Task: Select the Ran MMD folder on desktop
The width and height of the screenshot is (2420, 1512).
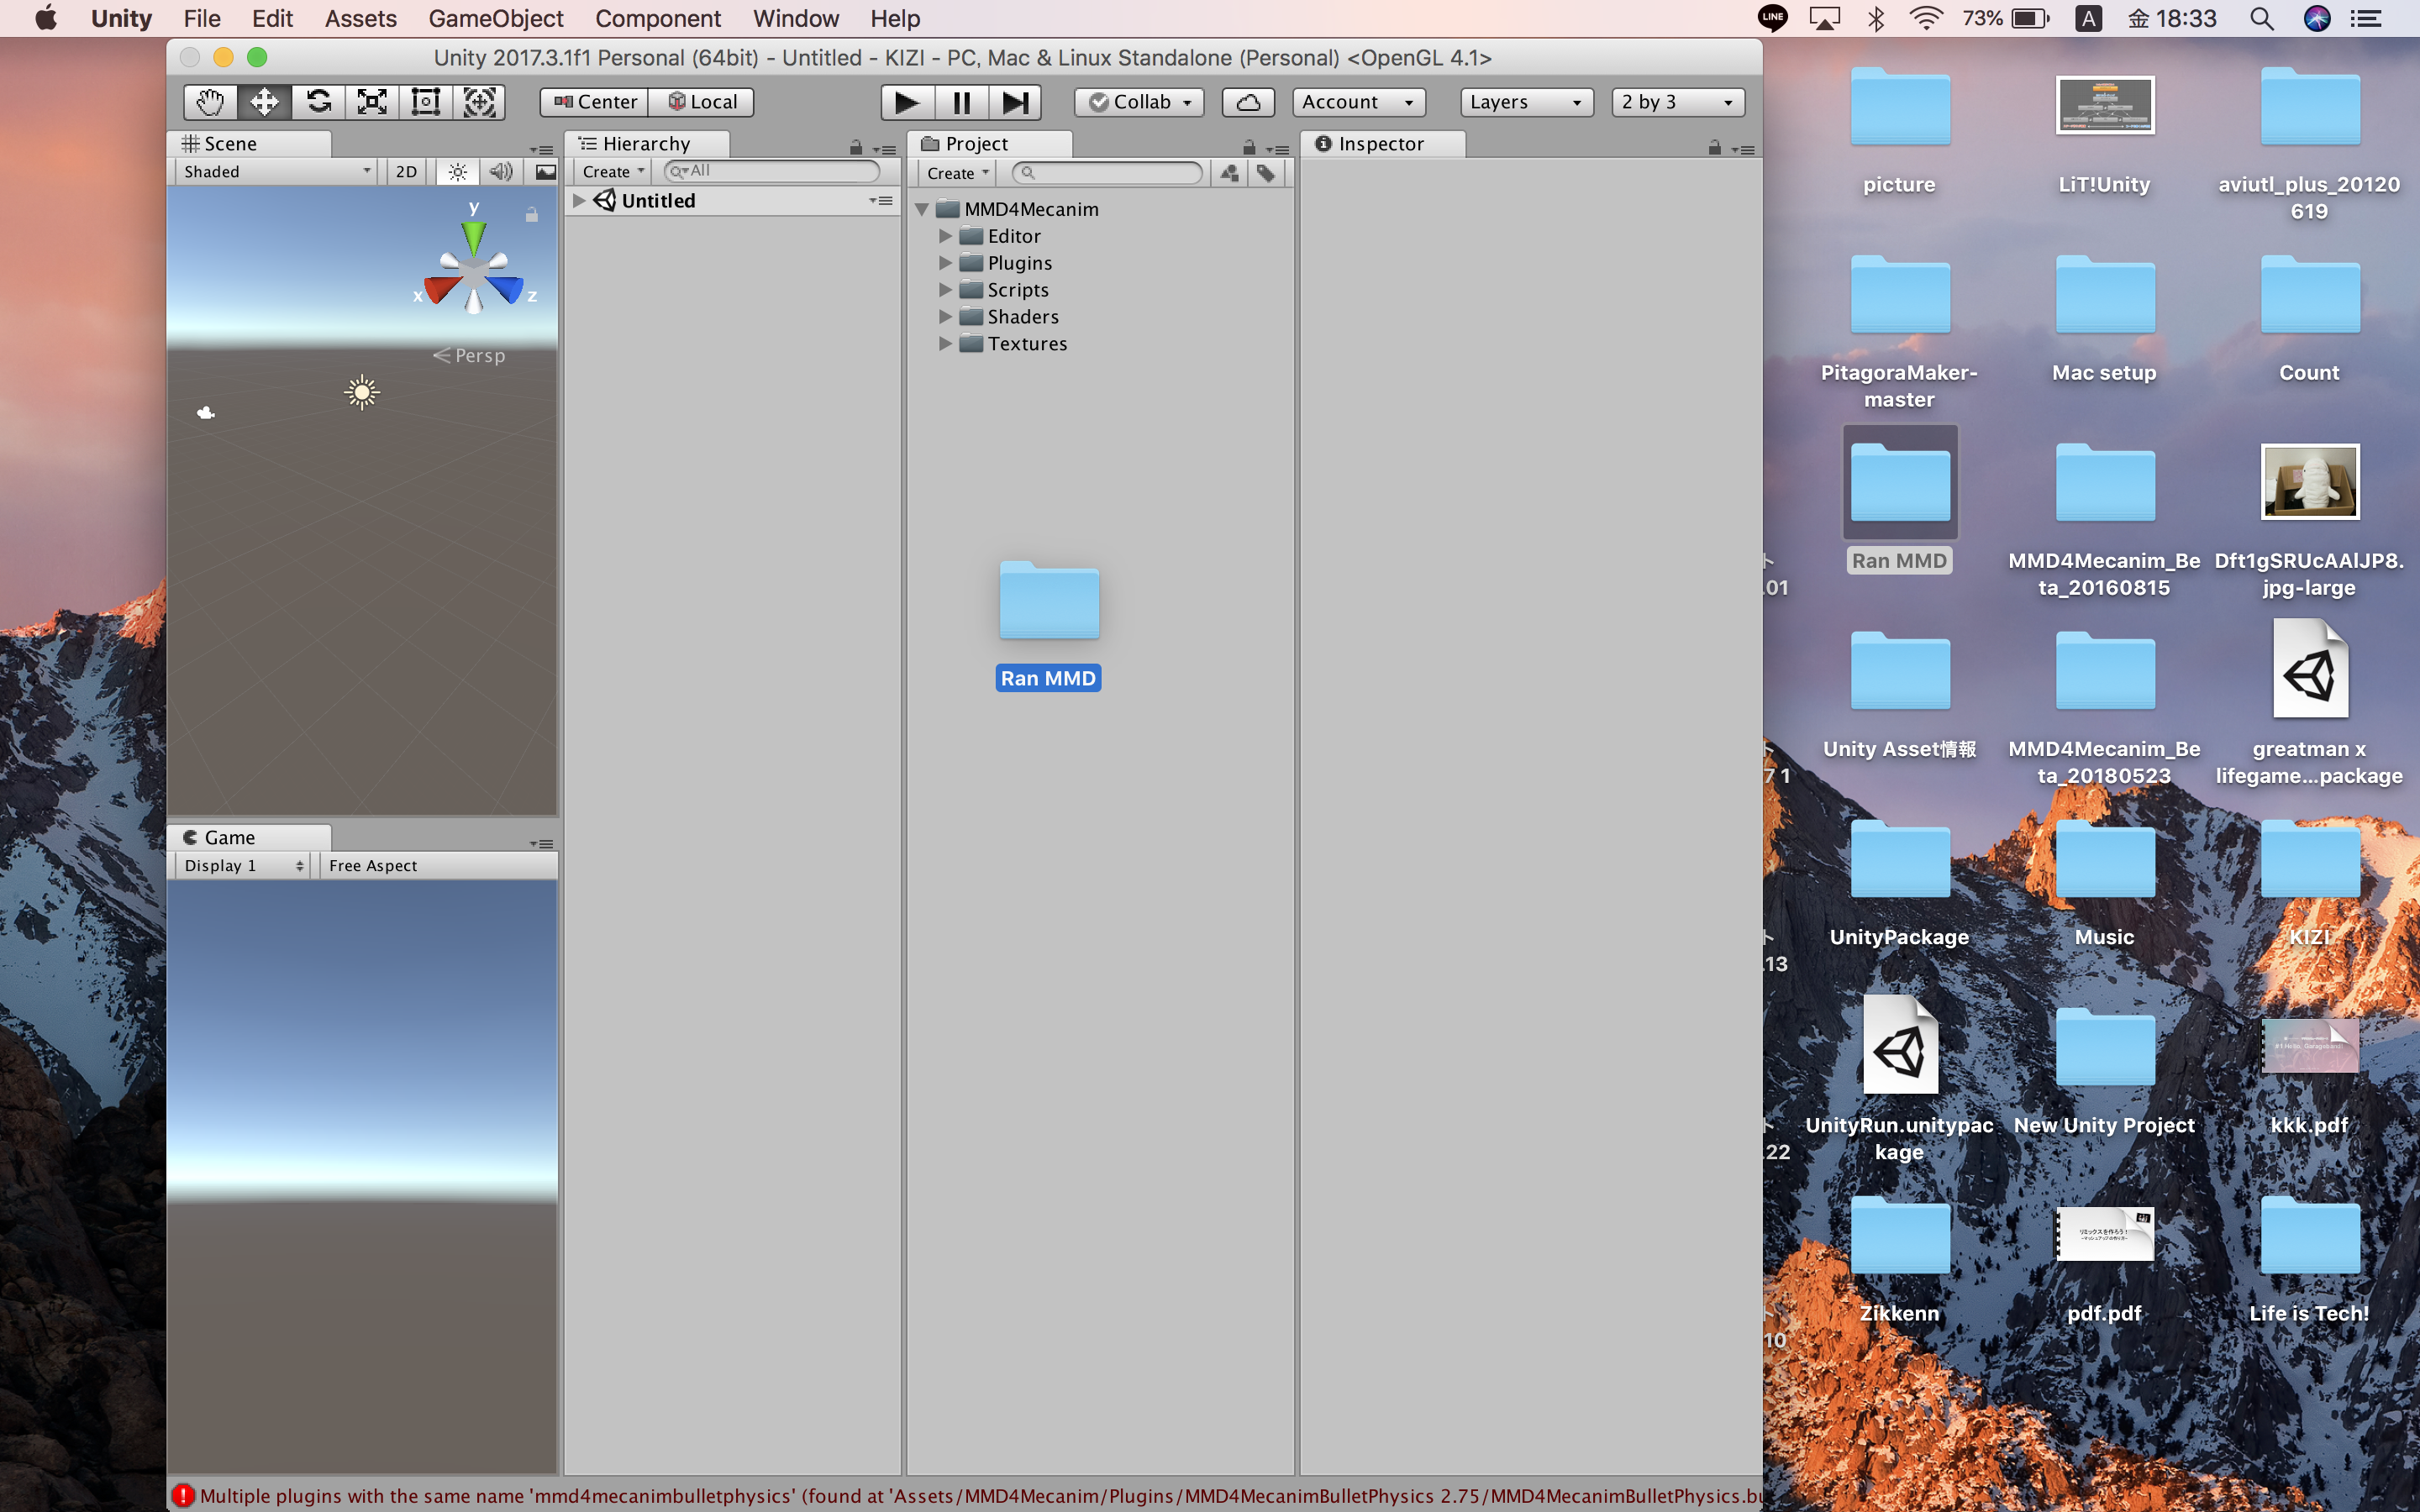Action: tap(1899, 501)
